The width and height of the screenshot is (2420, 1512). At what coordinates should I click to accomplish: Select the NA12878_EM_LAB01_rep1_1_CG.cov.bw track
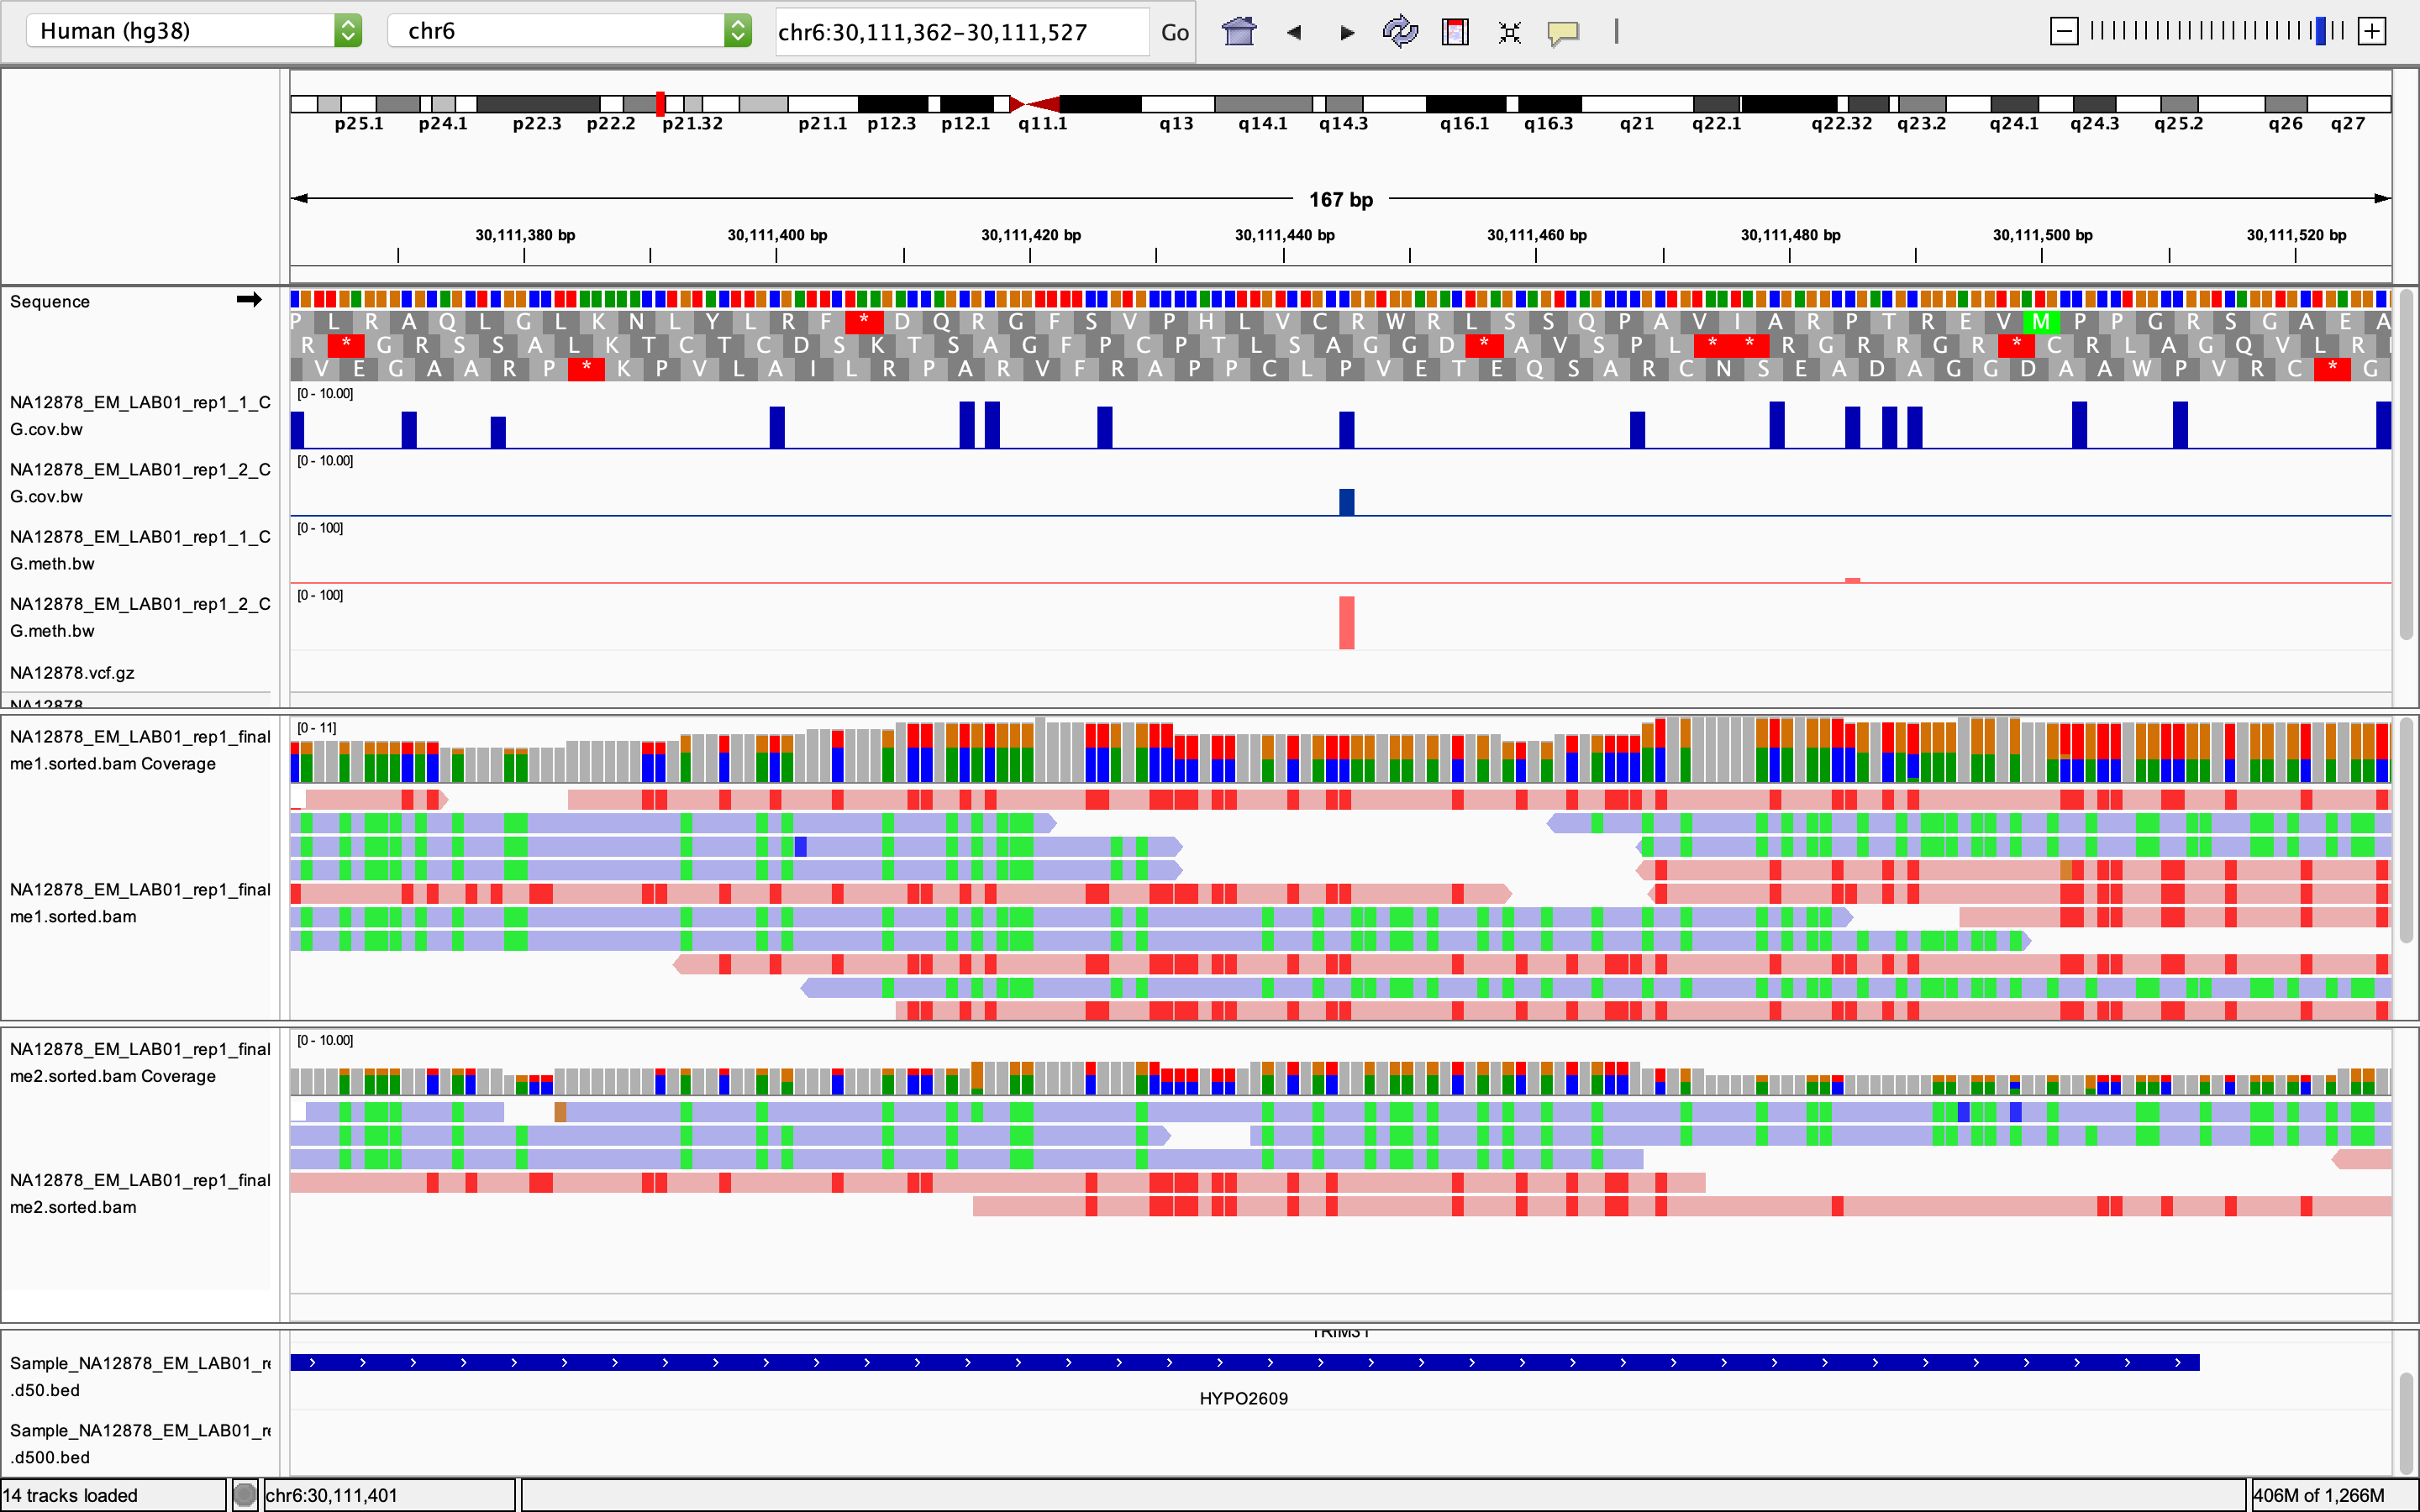(x=140, y=416)
